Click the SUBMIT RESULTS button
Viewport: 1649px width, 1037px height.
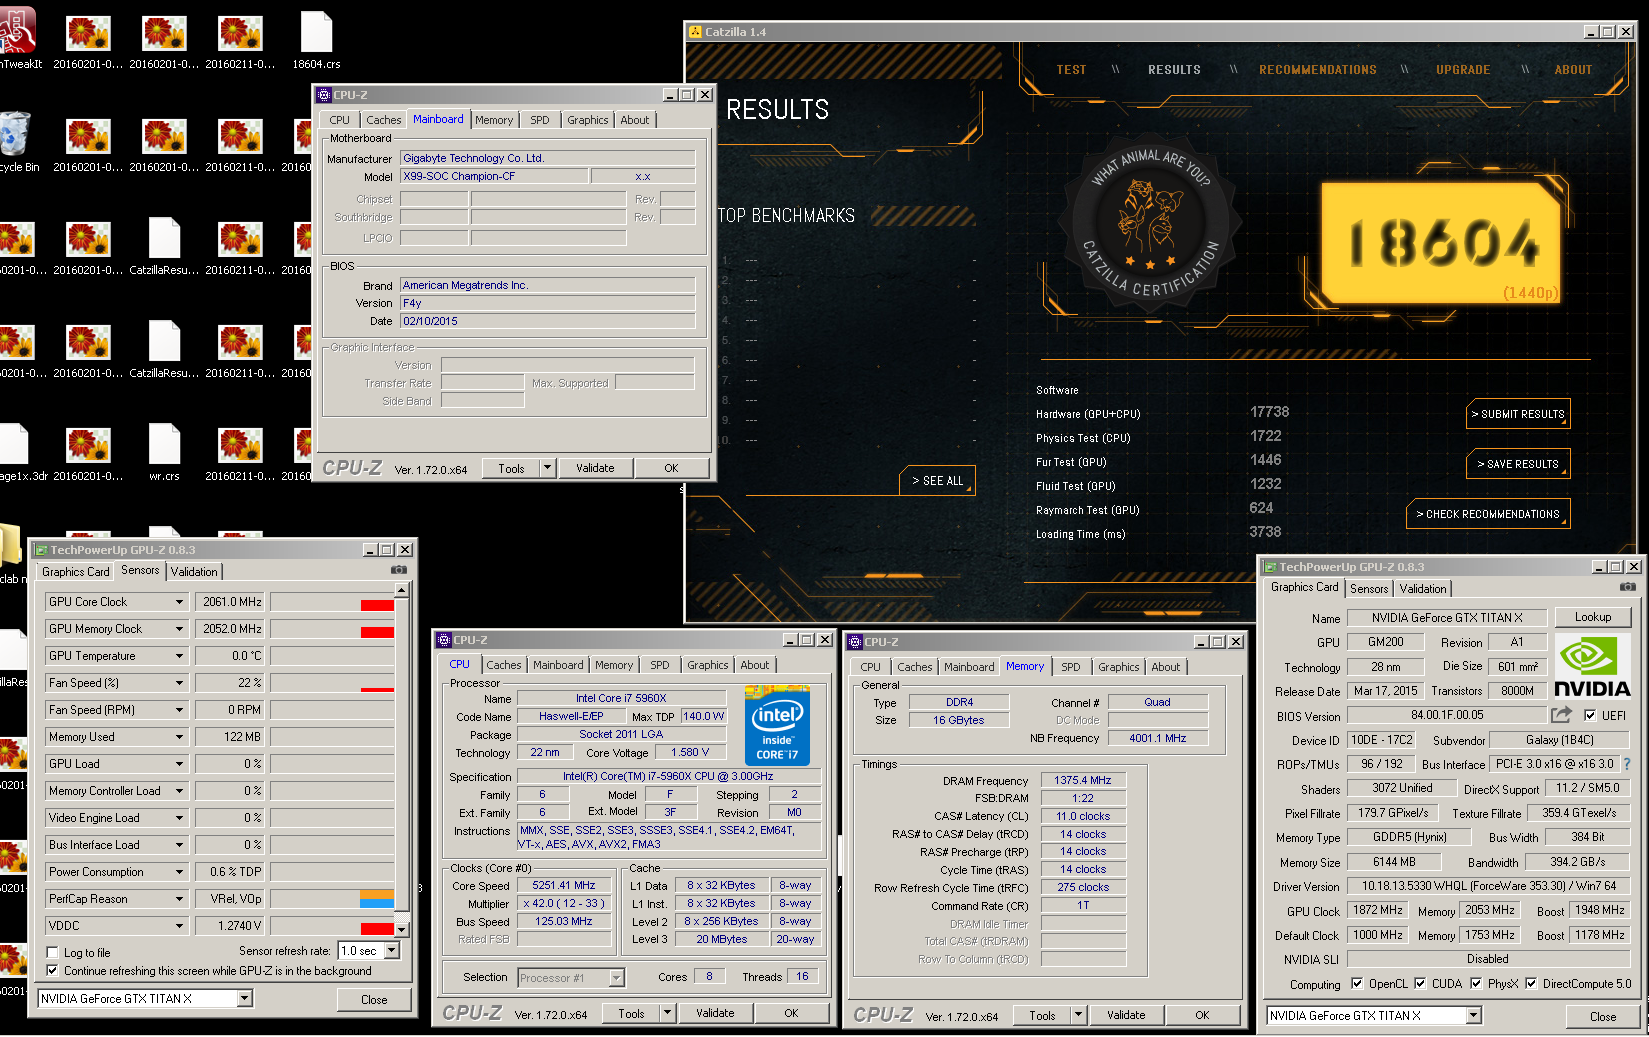point(1518,414)
